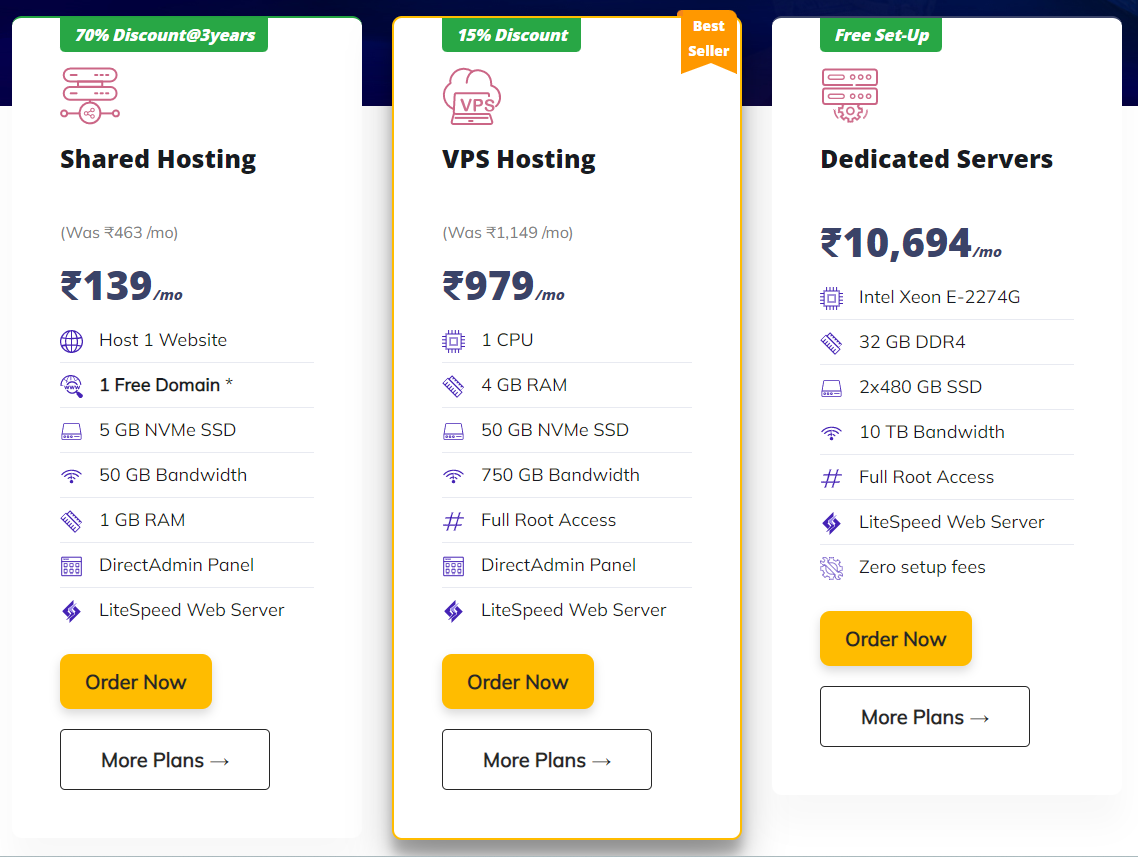Click the LiteSpeed icon in Dedicated Servers list
Viewport: 1138px width, 857px height.
(x=832, y=523)
